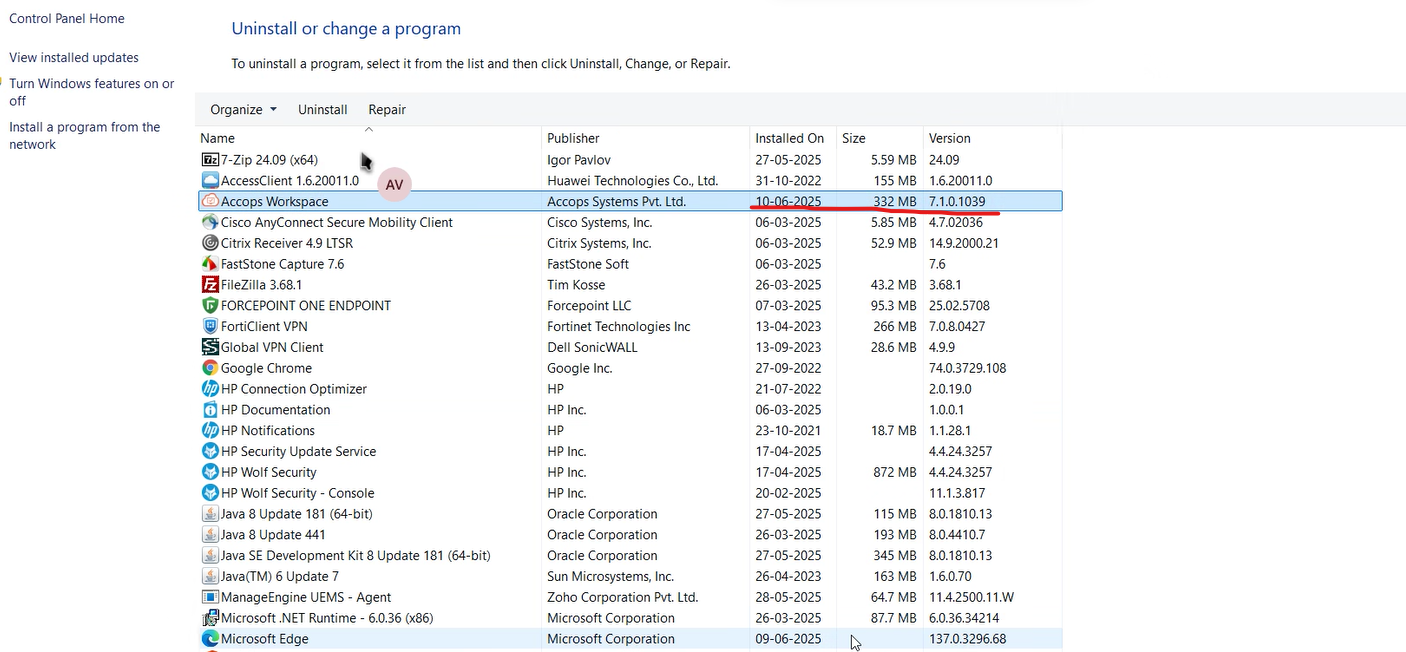Click publisher Sun Microsystems, Inc.

click(610, 577)
